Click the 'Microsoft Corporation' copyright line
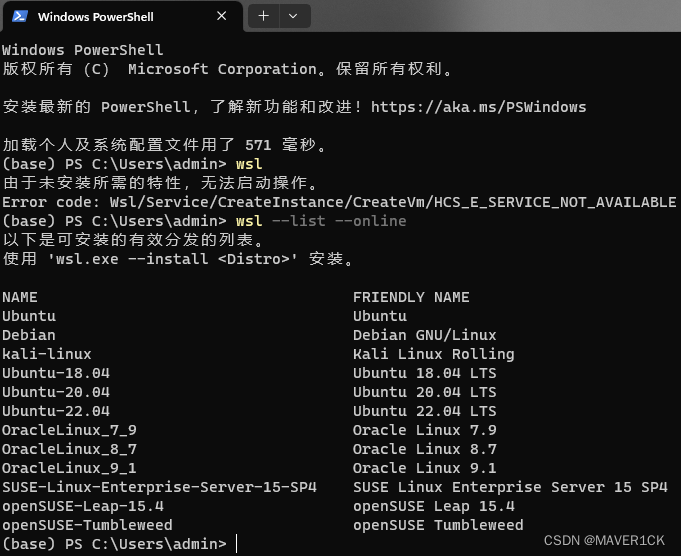681x556 pixels. coord(227,69)
